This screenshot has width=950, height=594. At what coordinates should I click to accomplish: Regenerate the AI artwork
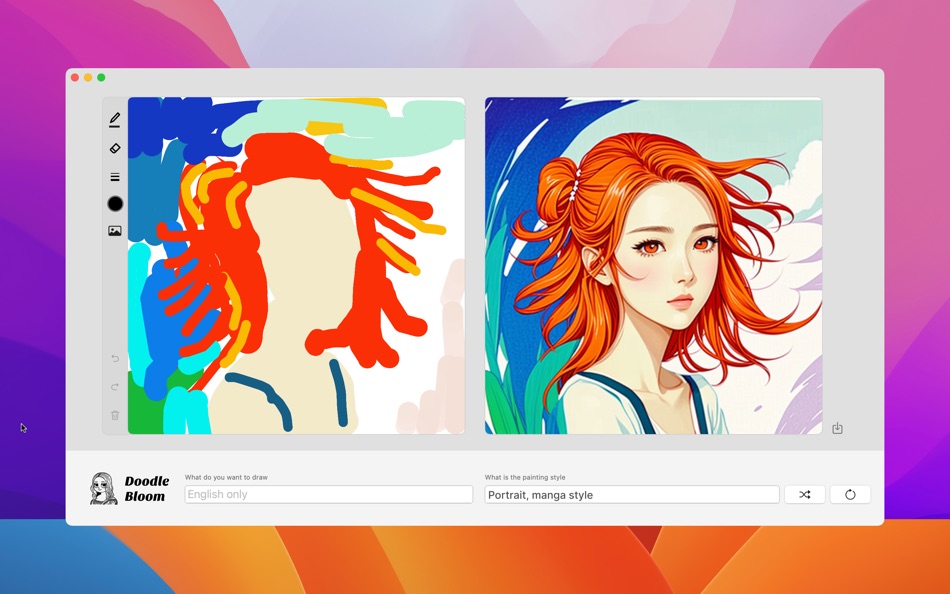click(x=849, y=494)
